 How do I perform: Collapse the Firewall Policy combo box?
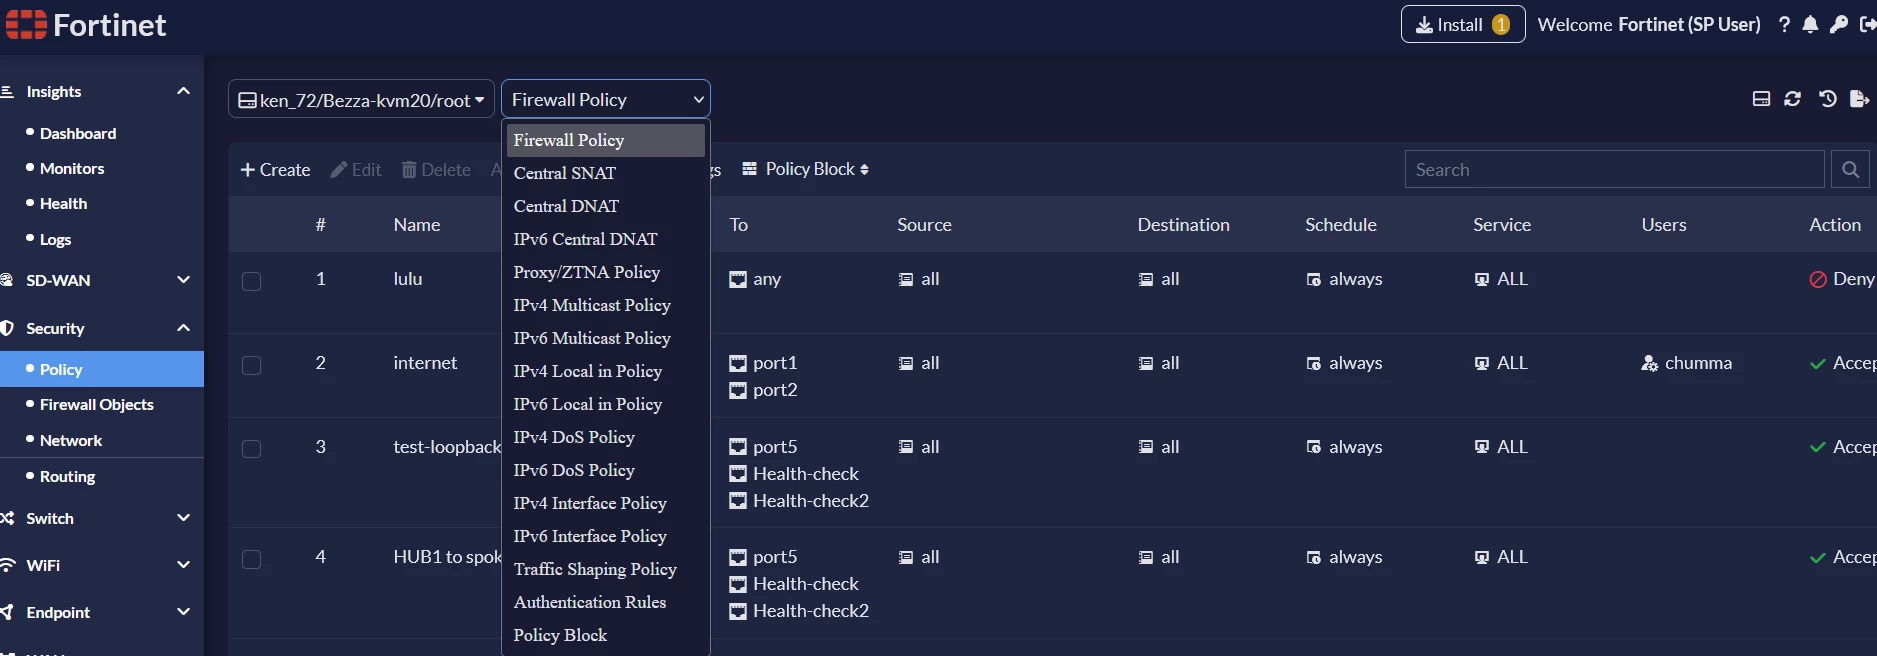(606, 99)
